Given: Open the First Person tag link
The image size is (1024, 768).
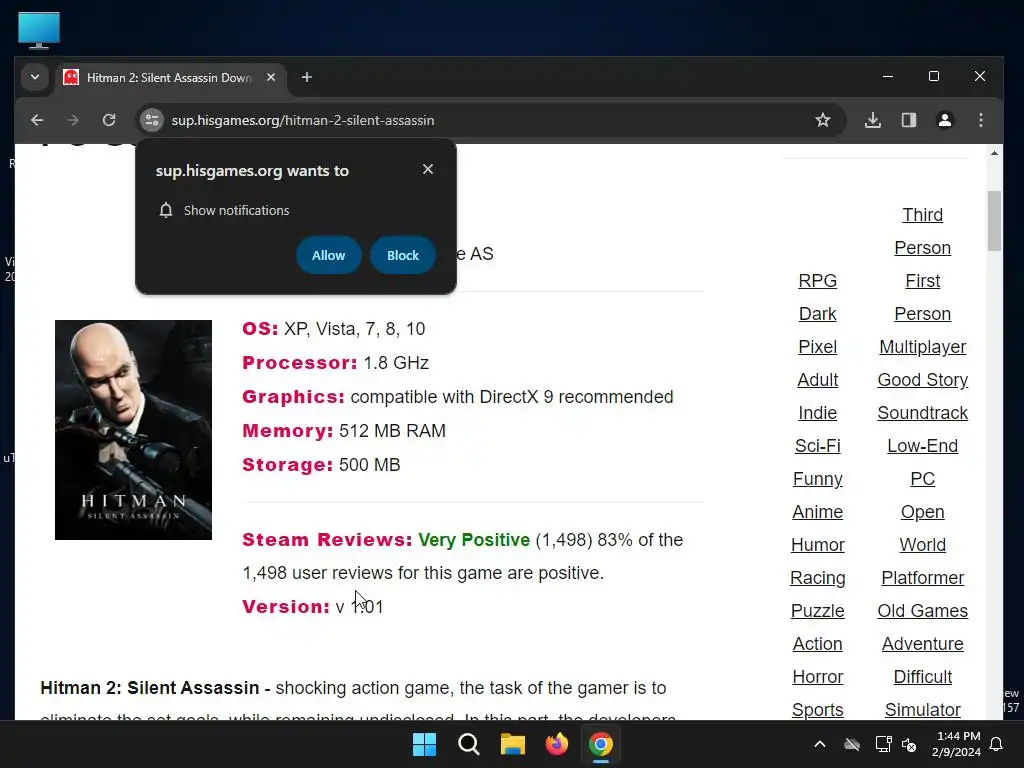Looking at the screenshot, I should tap(922, 297).
